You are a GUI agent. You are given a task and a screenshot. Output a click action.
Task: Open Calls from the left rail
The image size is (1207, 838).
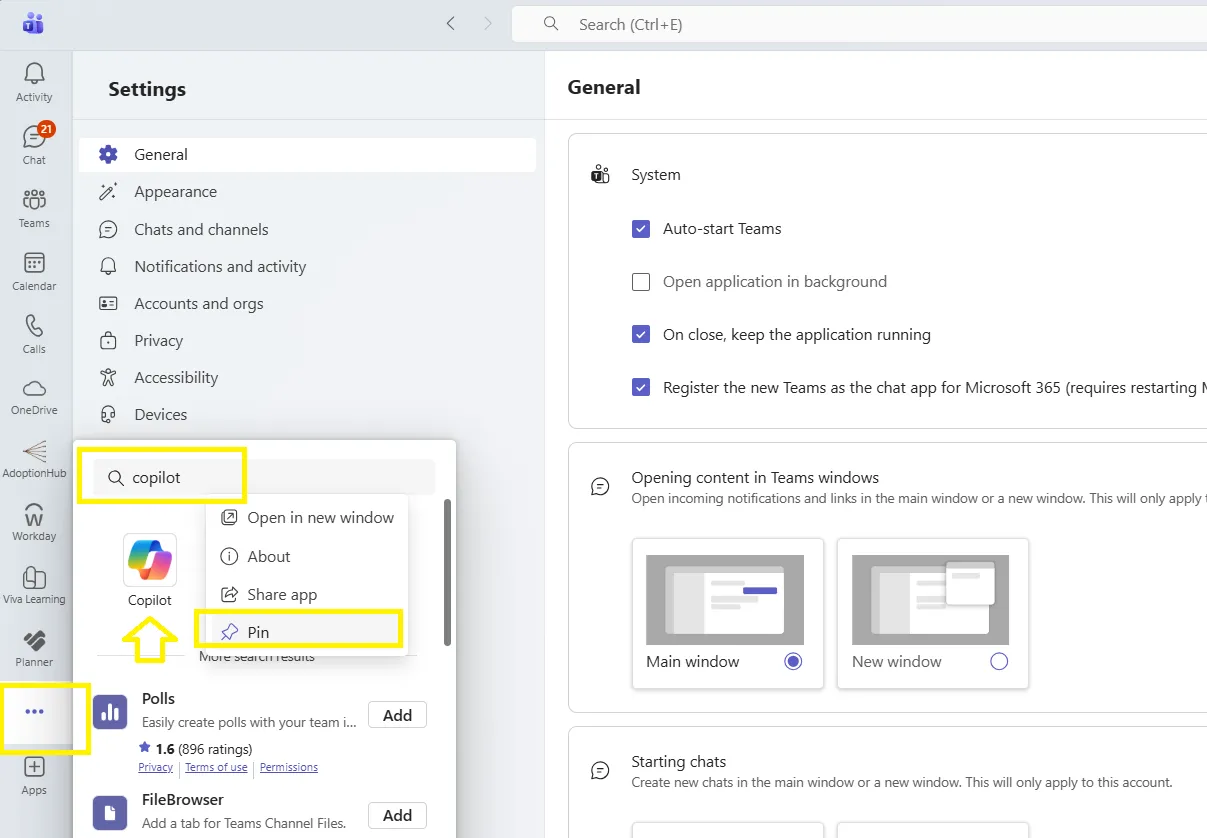tap(34, 333)
